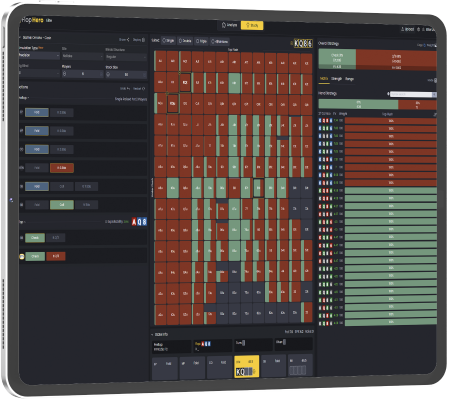
Task: Switch to the yellow Study tab
Action: pyautogui.click(x=252, y=25)
